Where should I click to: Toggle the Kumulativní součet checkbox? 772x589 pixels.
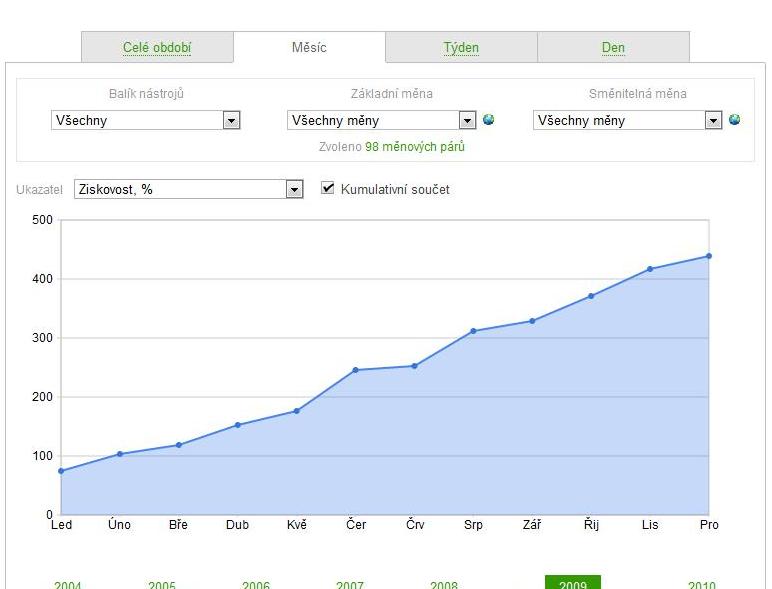click(328, 188)
